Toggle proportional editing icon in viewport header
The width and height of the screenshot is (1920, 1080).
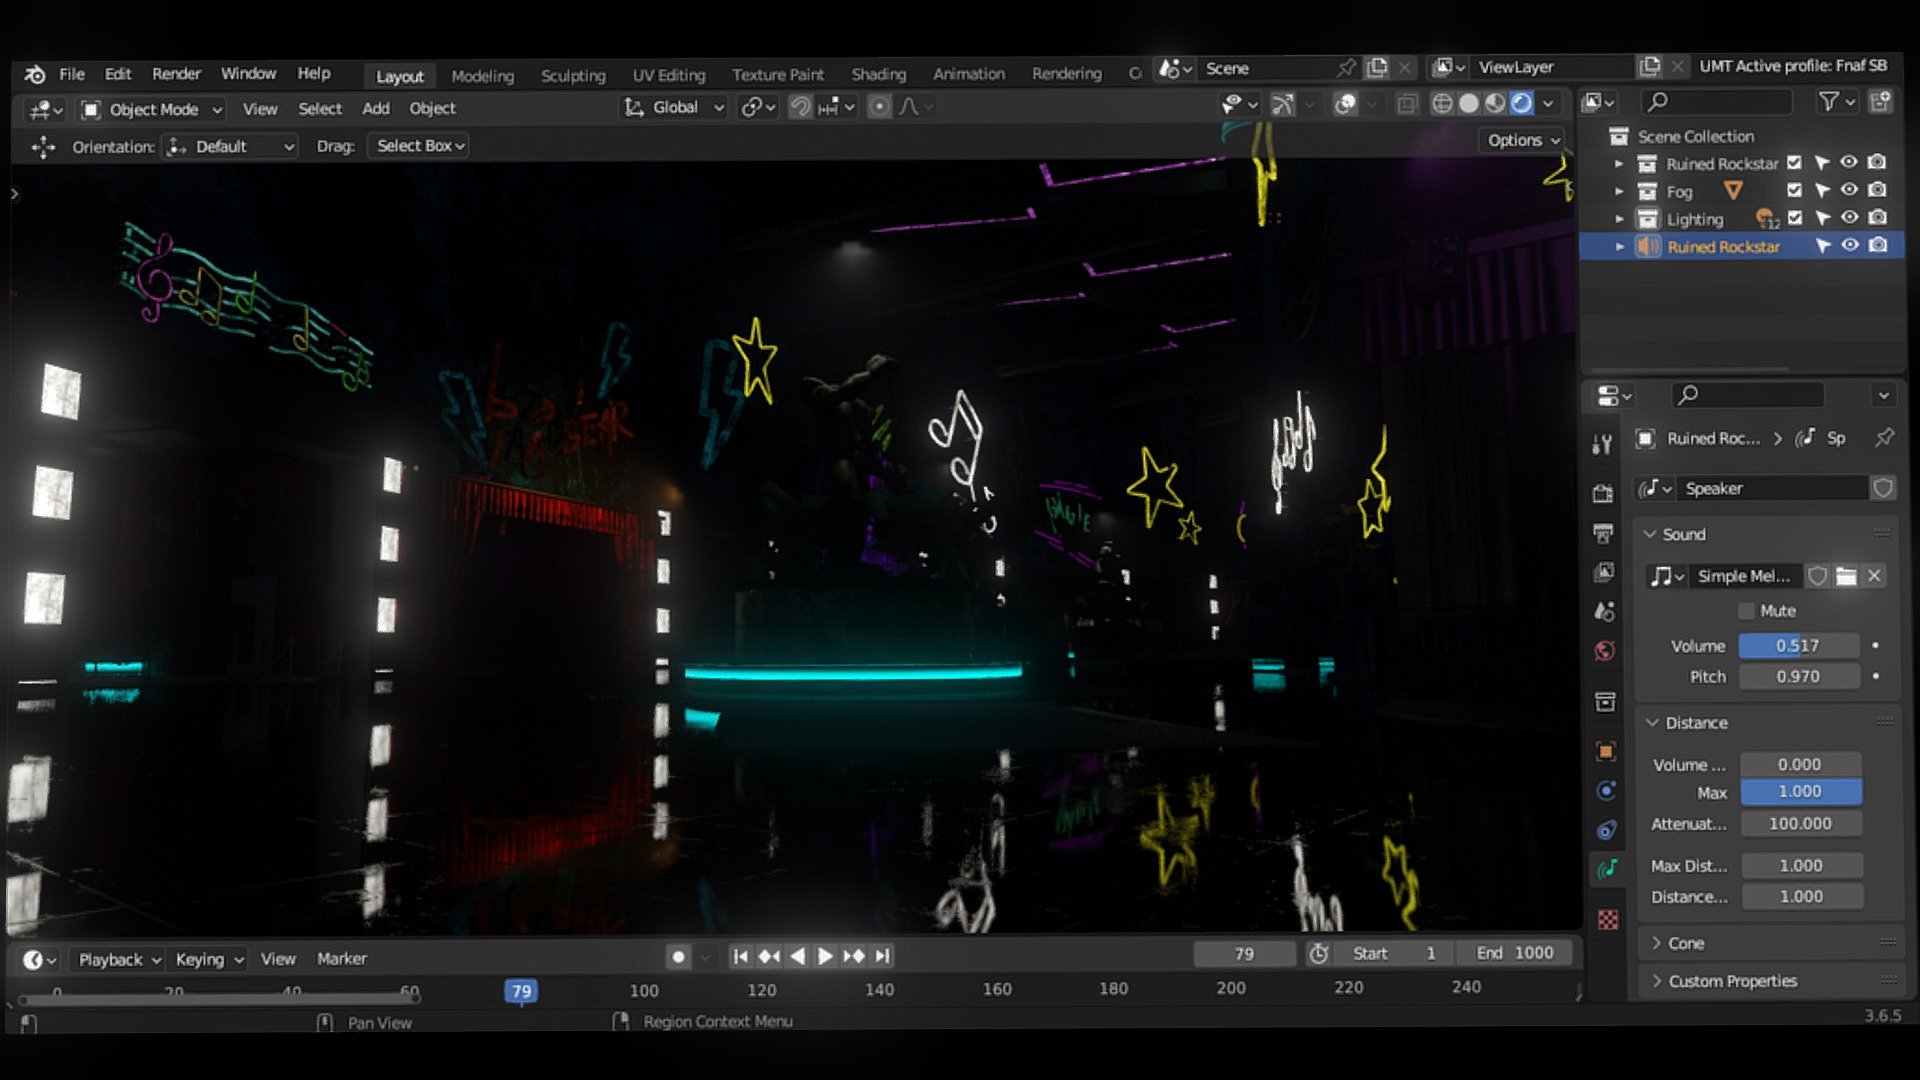(x=879, y=107)
